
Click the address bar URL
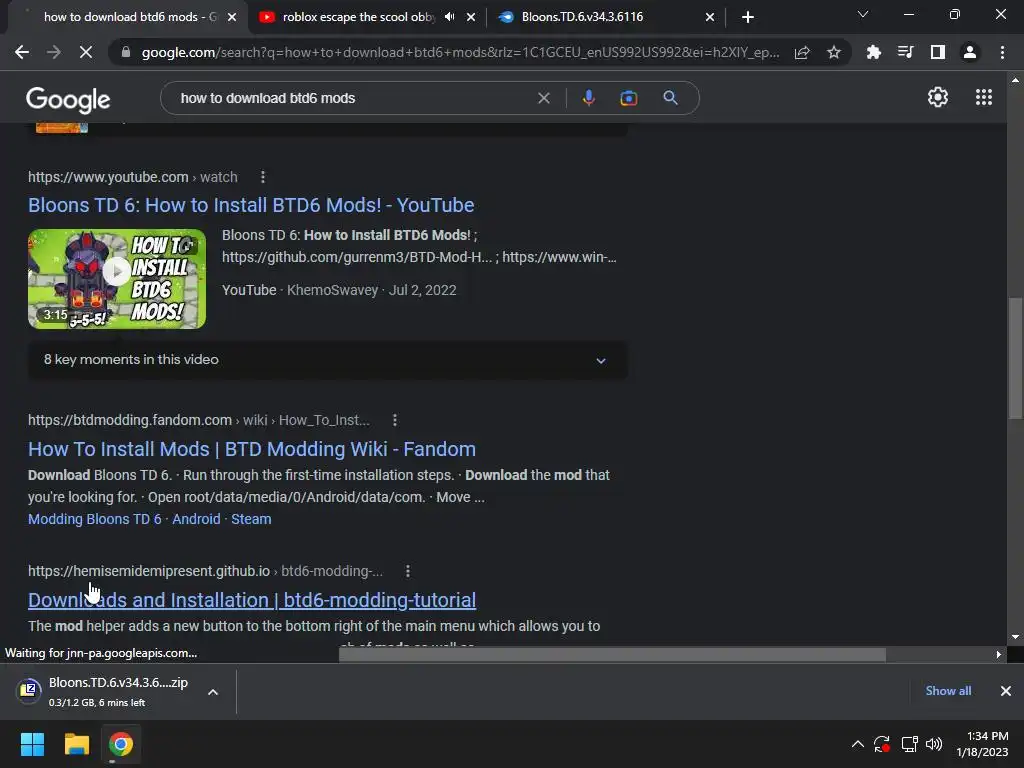coord(460,52)
